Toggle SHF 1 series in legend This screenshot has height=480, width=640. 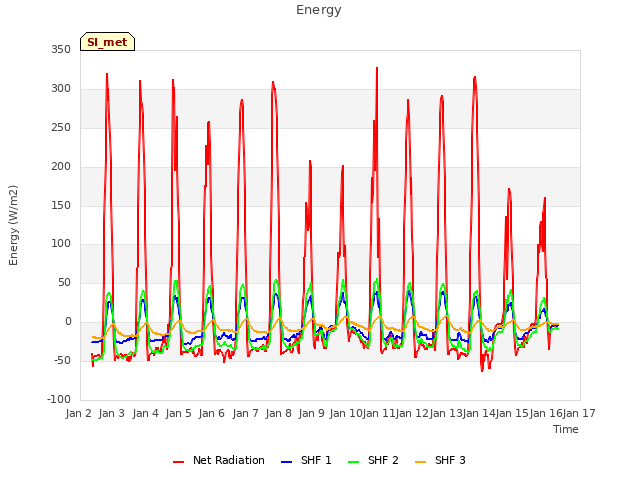[x=306, y=460]
